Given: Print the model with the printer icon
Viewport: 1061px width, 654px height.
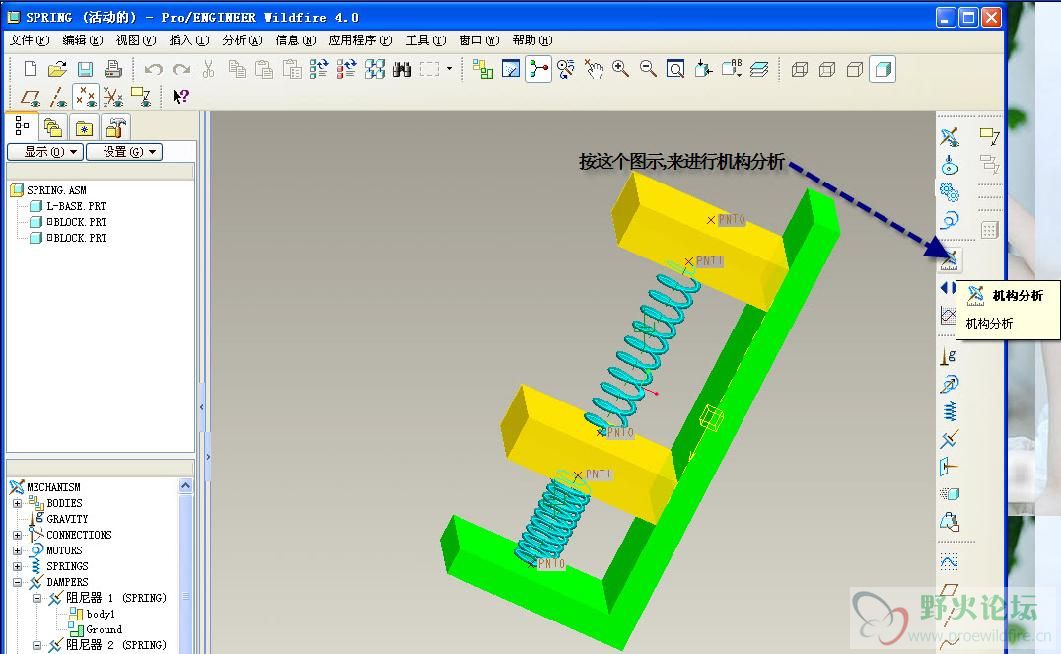Looking at the screenshot, I should pyautogui.click(x=113, y=69).
